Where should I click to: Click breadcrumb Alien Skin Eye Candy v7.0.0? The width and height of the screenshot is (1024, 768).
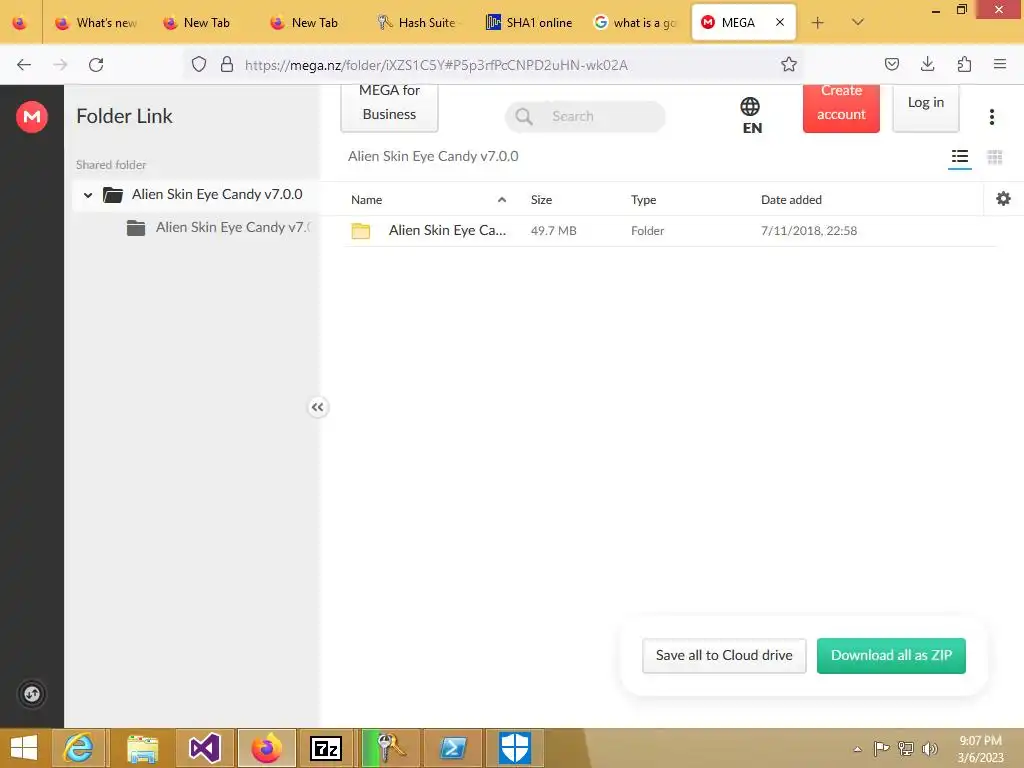[433, 156]
